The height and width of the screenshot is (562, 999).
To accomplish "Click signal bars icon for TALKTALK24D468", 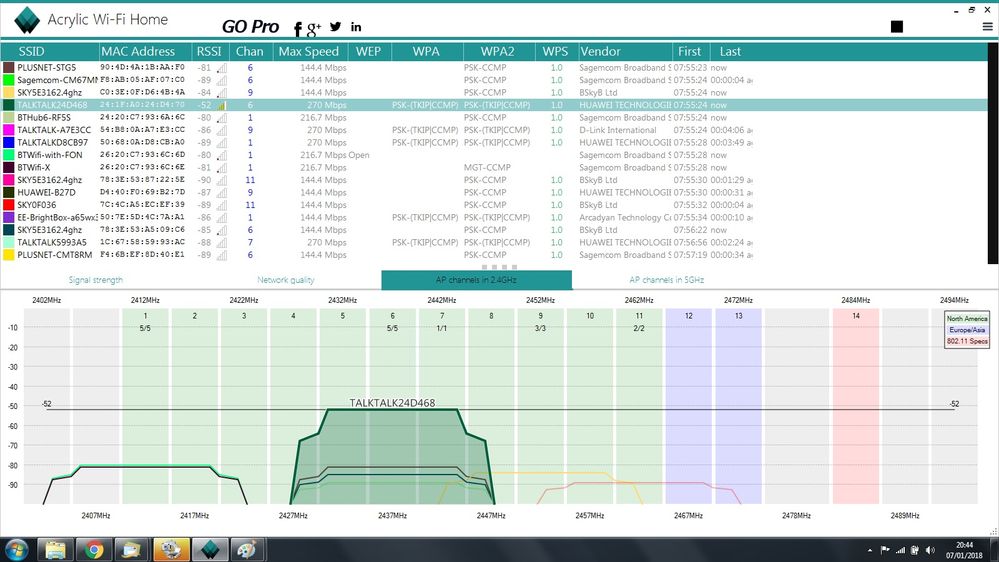I will pyautogui.click(x=221, y=105).
